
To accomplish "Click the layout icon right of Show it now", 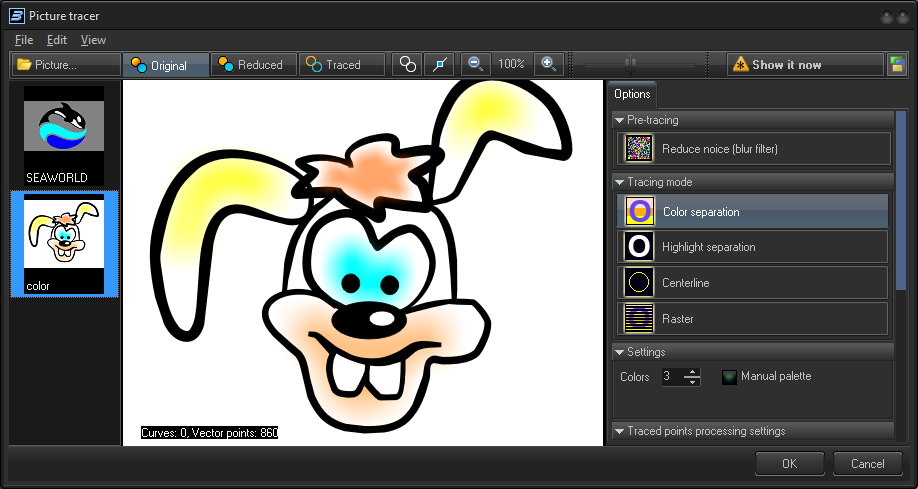I will click(896, 65).
